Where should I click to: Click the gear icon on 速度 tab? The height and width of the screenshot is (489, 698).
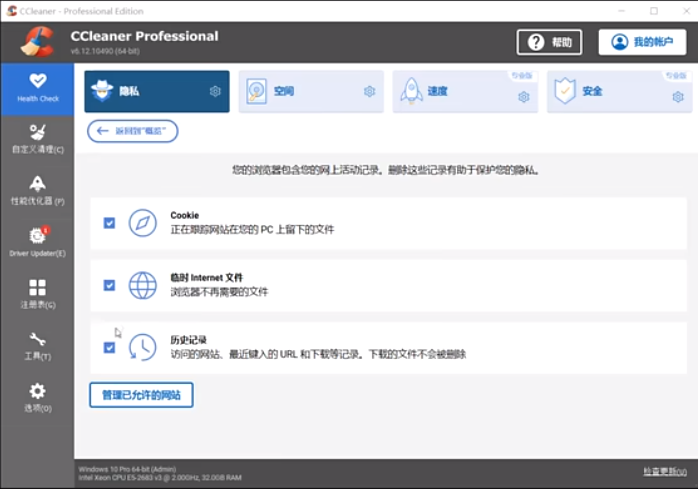click(x=523, y=97)
